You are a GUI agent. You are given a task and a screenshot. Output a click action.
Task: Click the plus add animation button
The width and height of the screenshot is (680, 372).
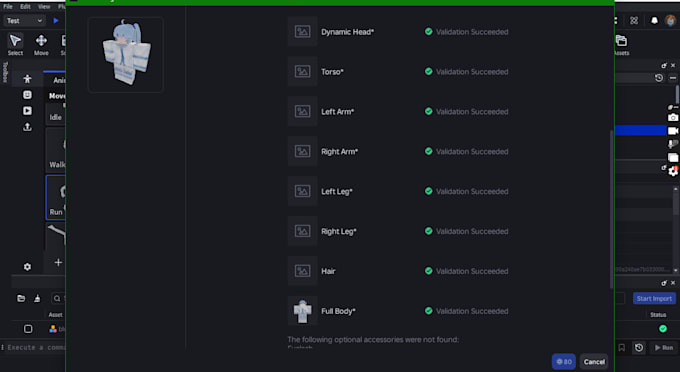click(x=58, y=262)
